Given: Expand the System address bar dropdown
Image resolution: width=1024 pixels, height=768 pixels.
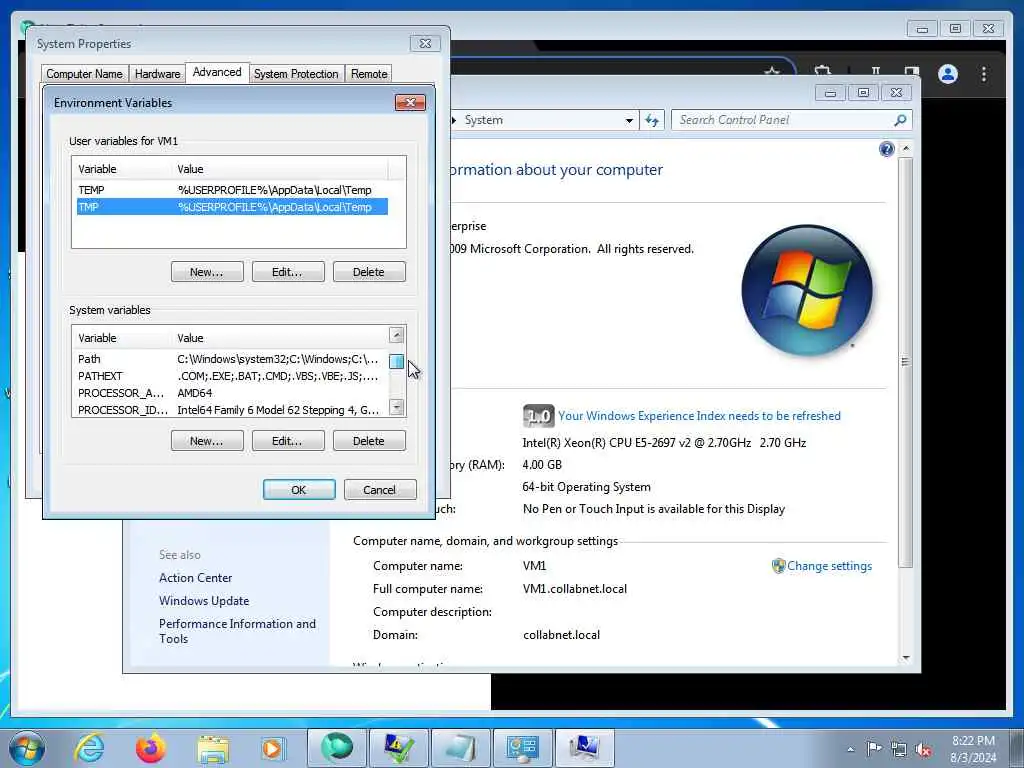Looking at the screenshot, I should tap(629, 120).
